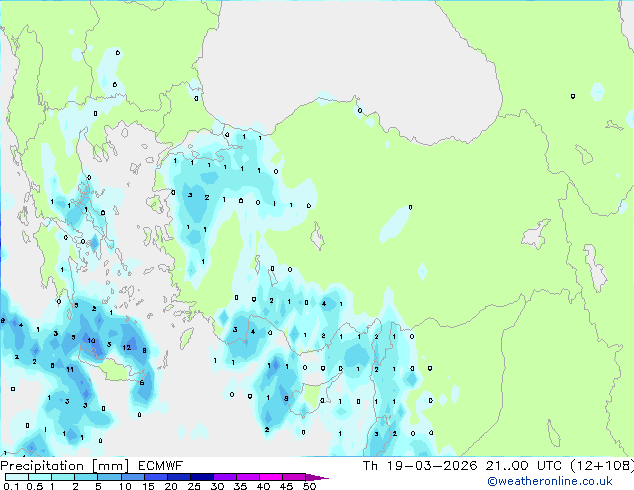This screenshot has width=634, height=490.
Task: Pick the 15–20 mm legend swatch
Action: click(156, 477)
